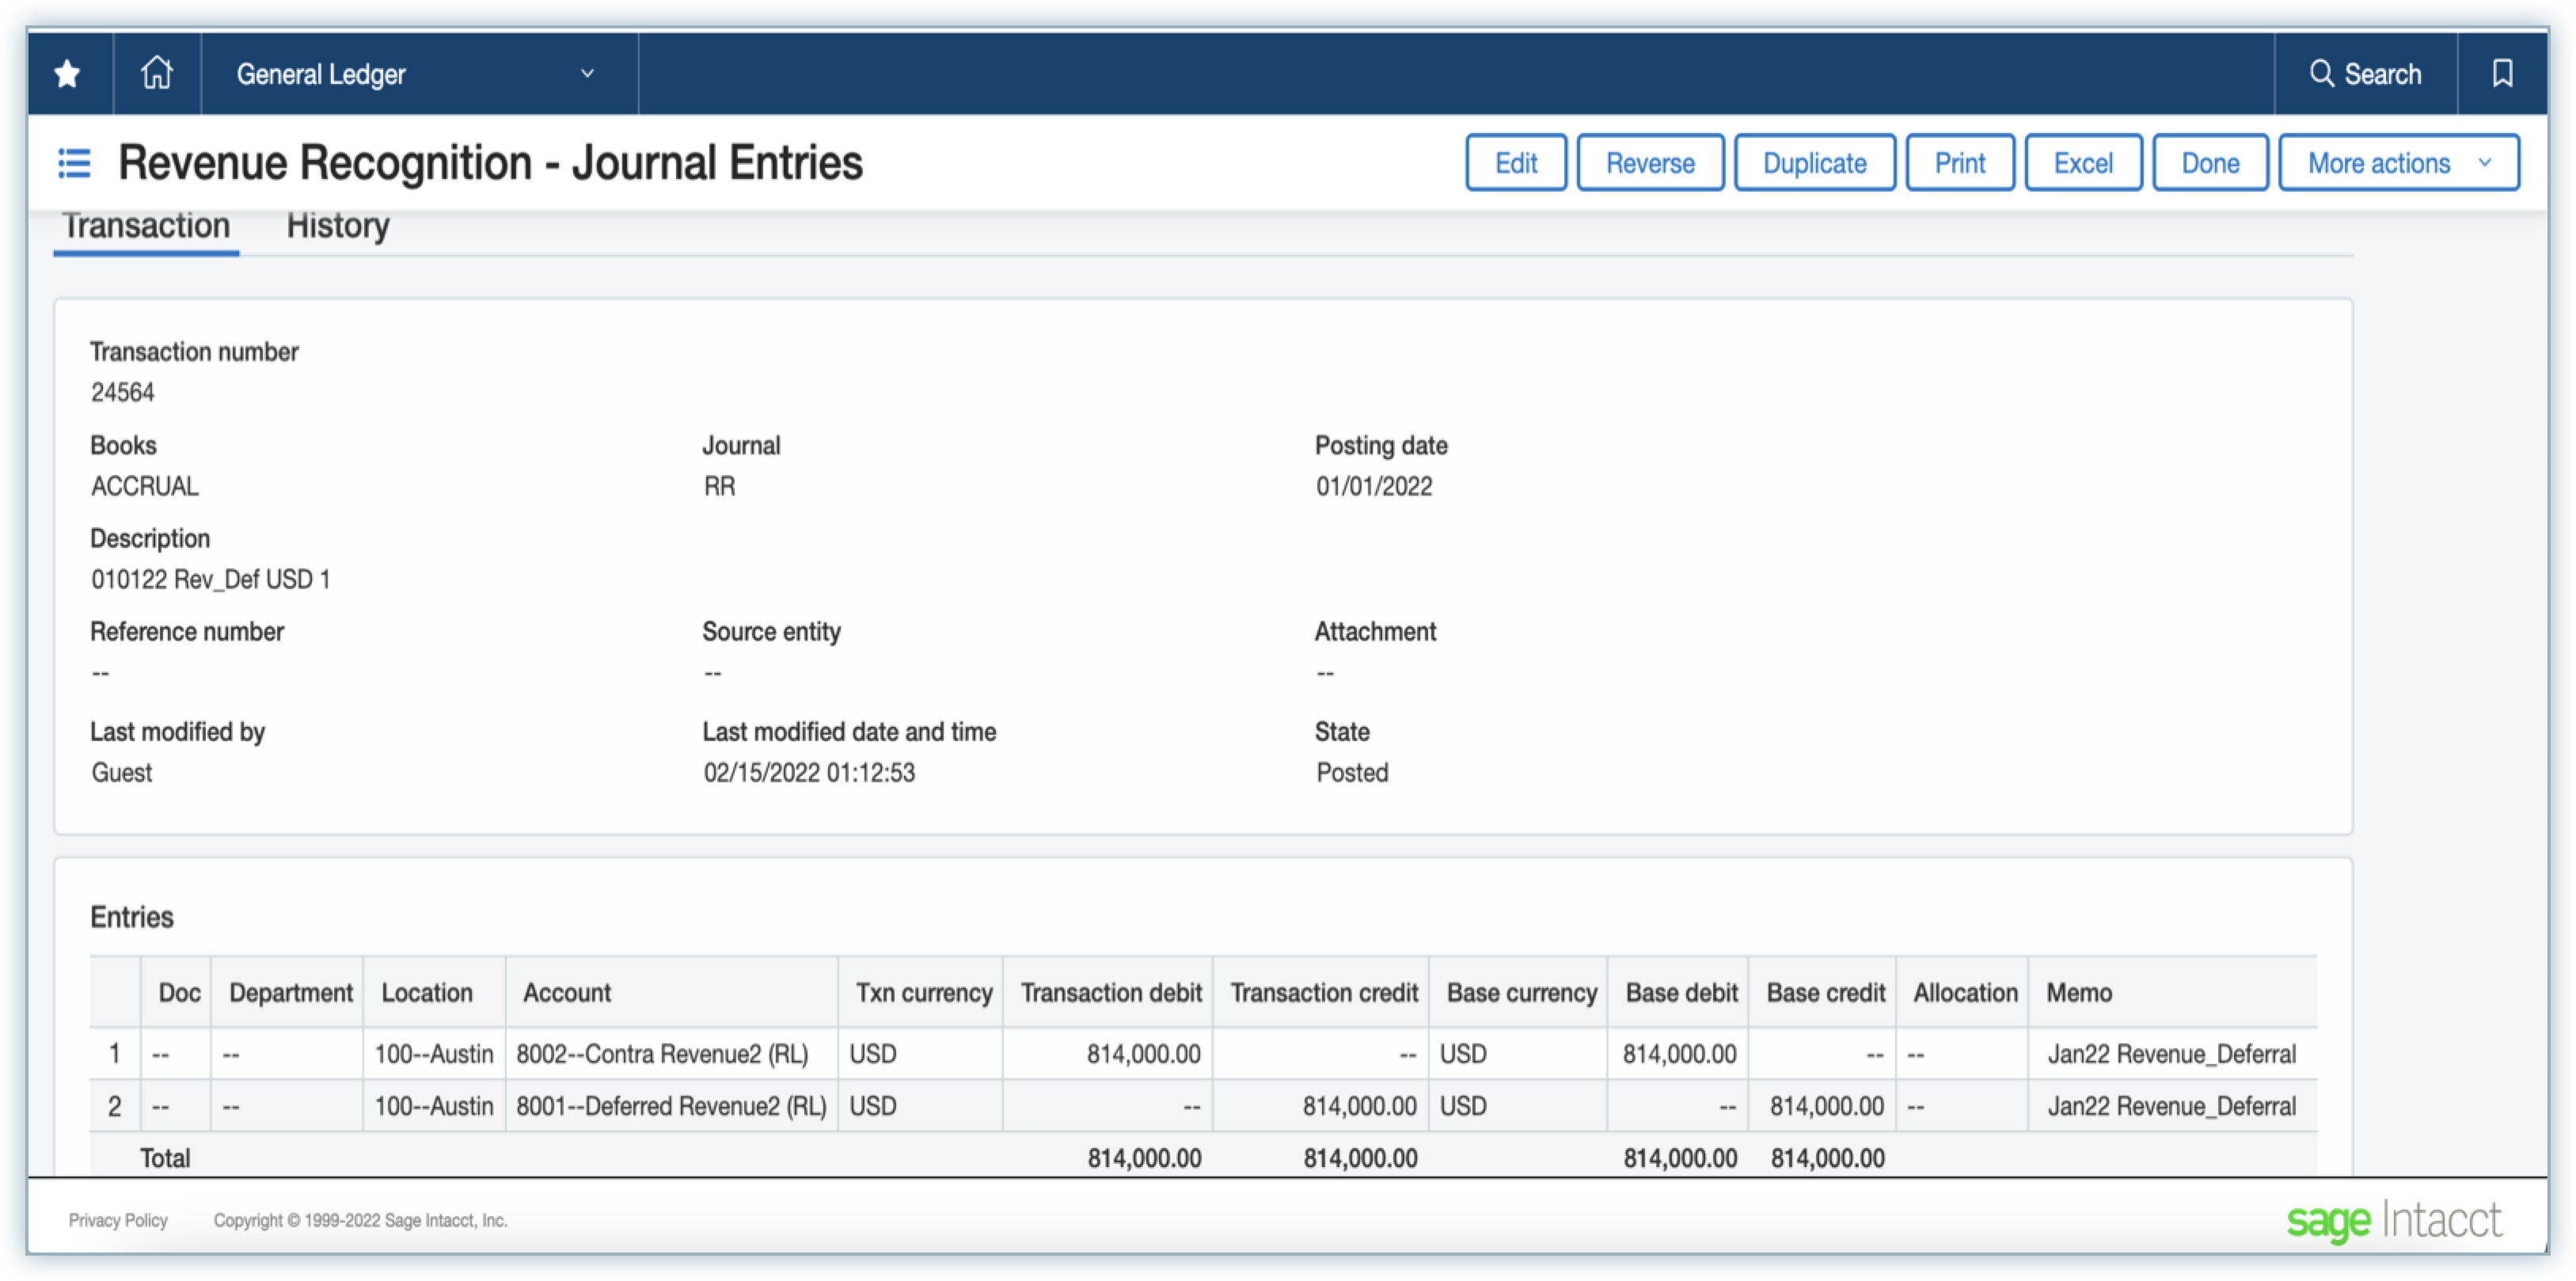Go to home via house icon
Viewport: 2576px width, 1281px height.
156,73
